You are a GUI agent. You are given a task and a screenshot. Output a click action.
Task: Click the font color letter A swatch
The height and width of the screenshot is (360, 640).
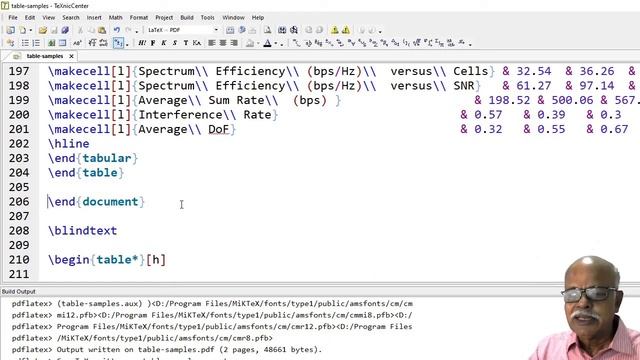tap(267, 43)
